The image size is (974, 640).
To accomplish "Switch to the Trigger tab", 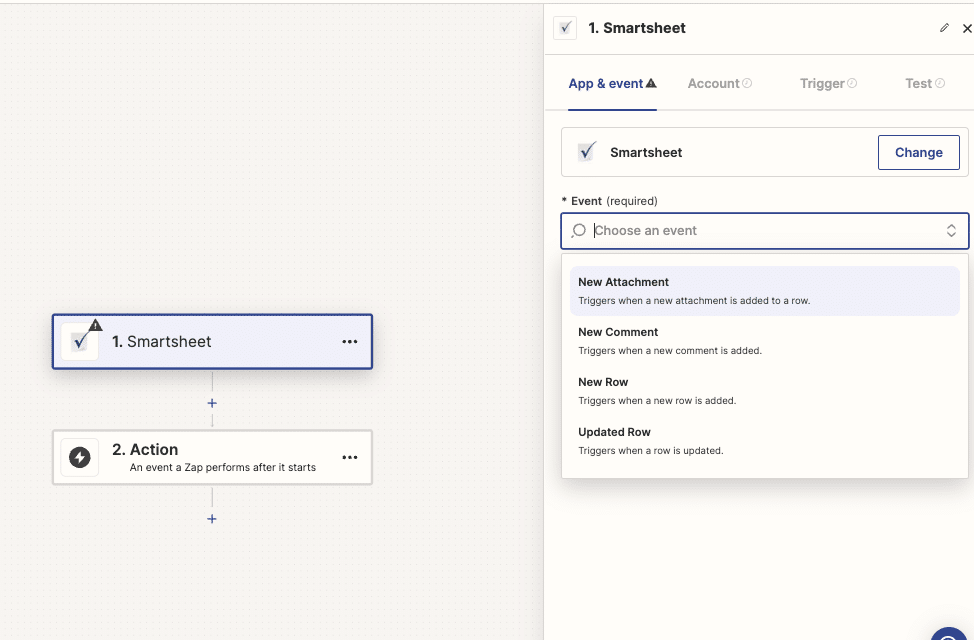I will click(828, 83).
